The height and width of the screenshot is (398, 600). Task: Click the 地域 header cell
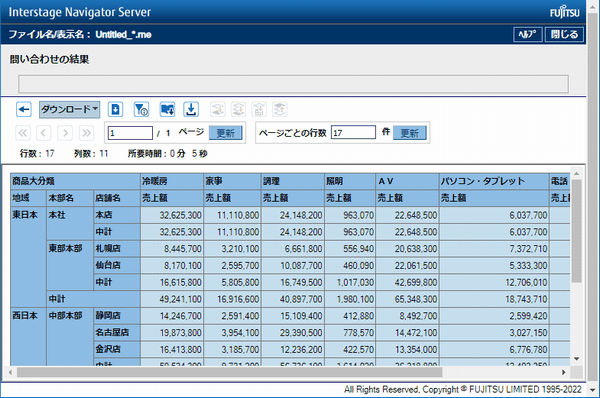[x=28, y=198]
